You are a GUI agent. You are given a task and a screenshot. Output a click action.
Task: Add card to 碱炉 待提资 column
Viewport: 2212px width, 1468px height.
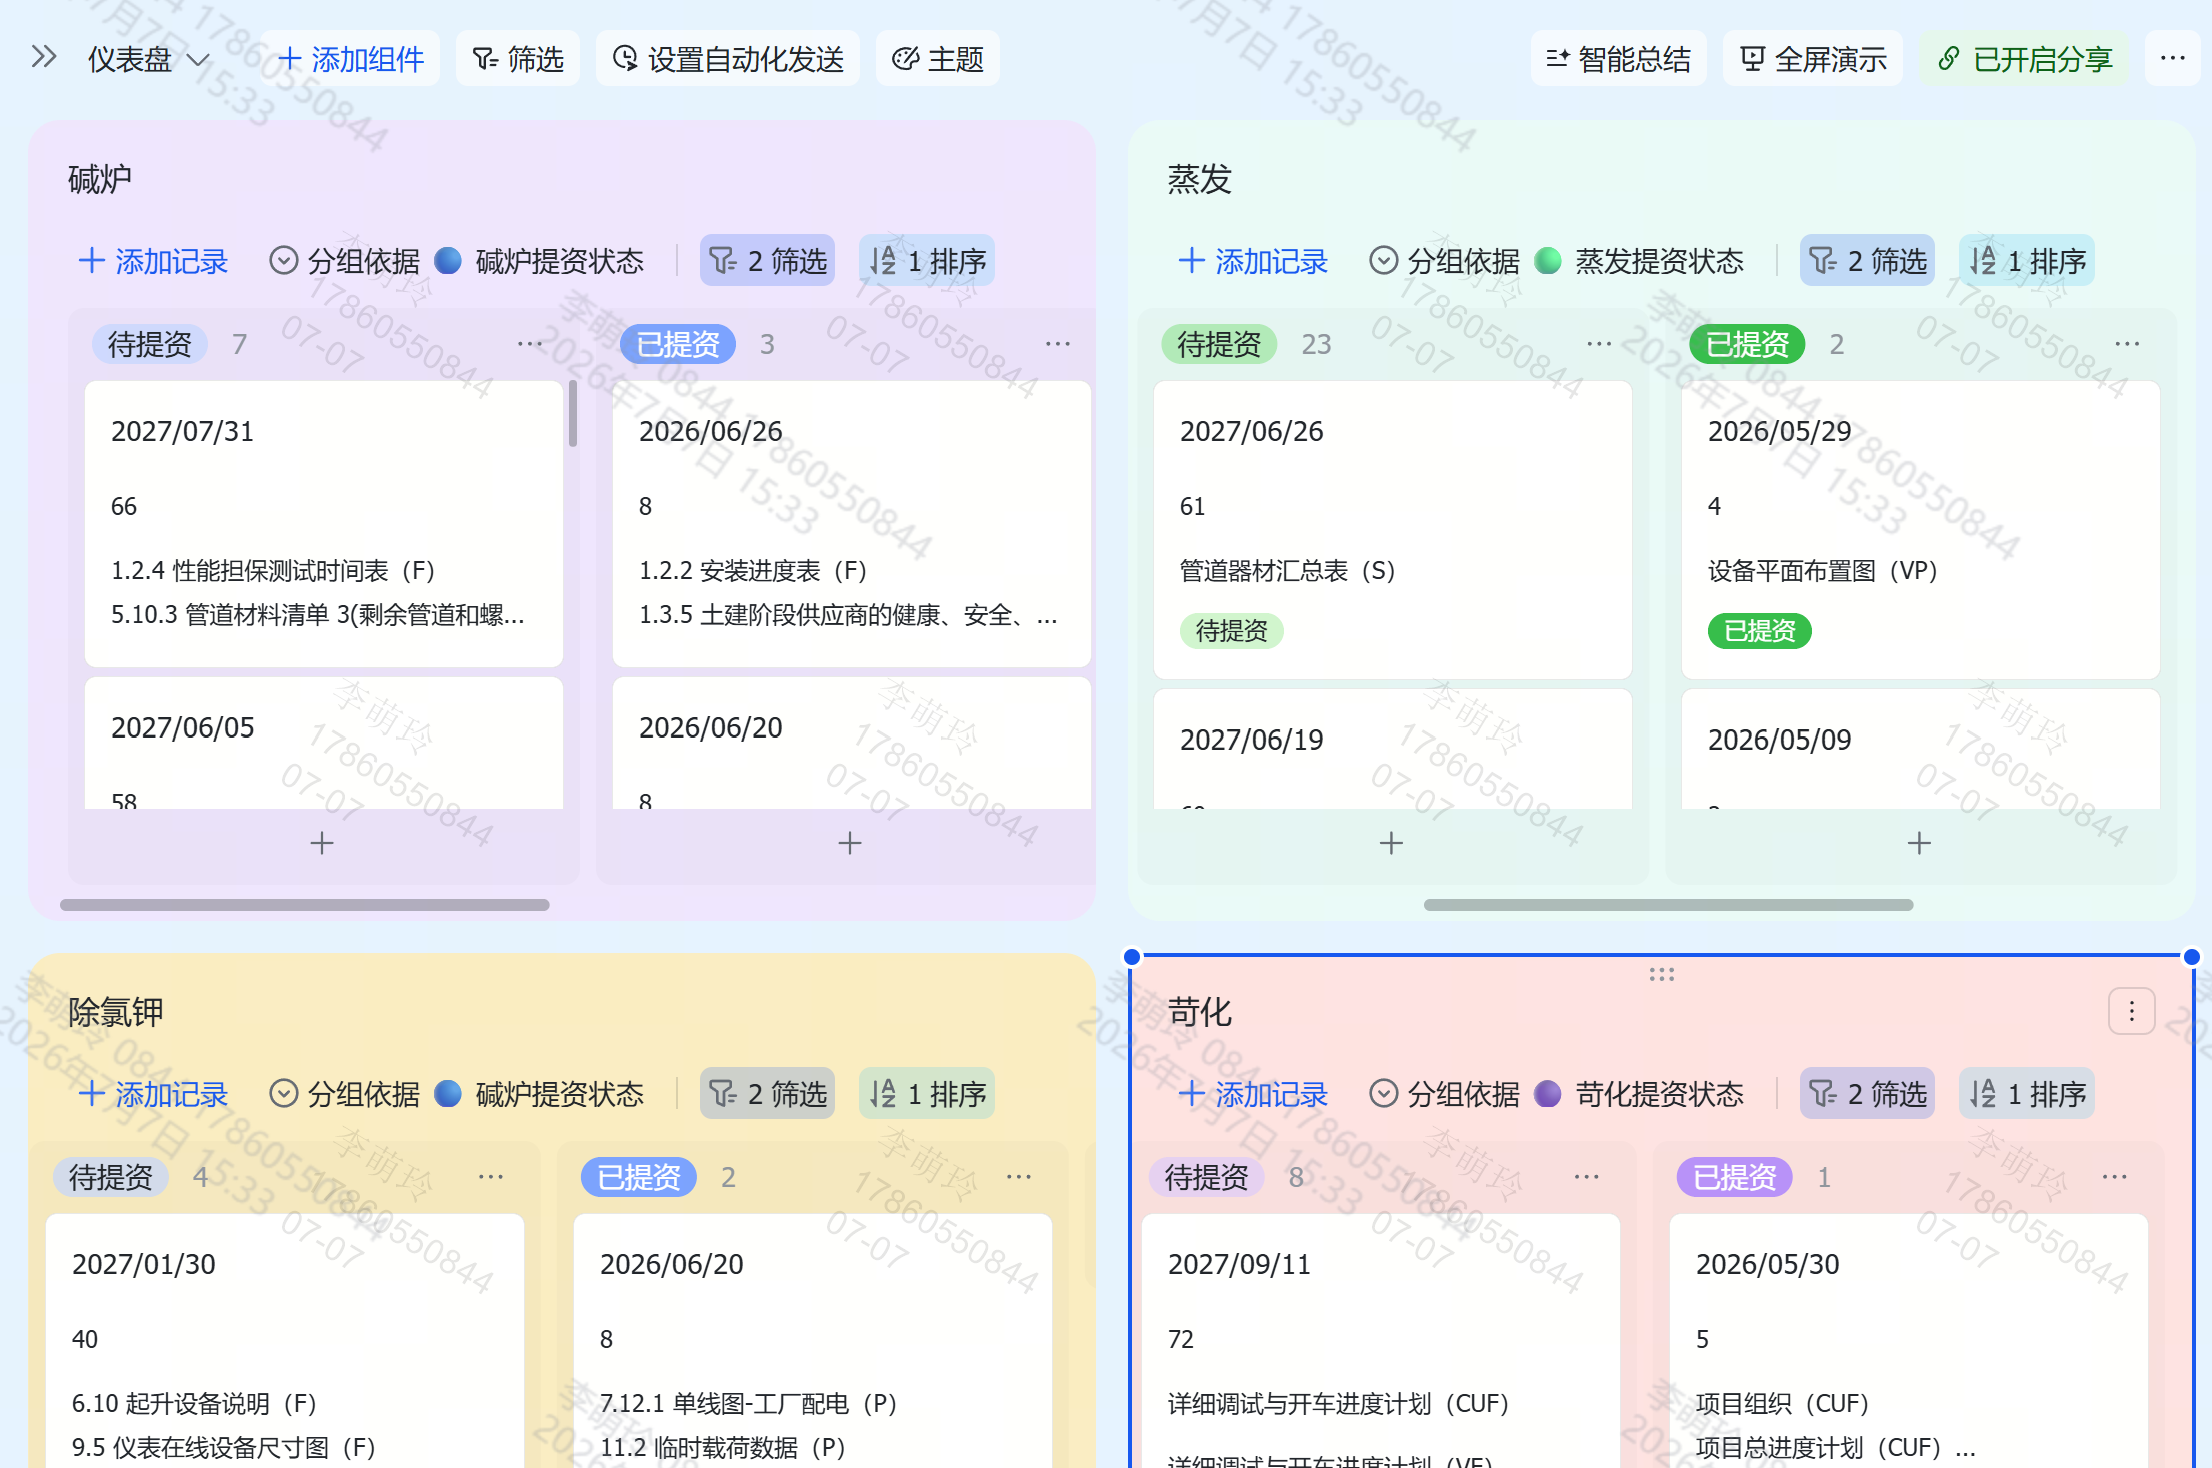click(x=322, y=843)
